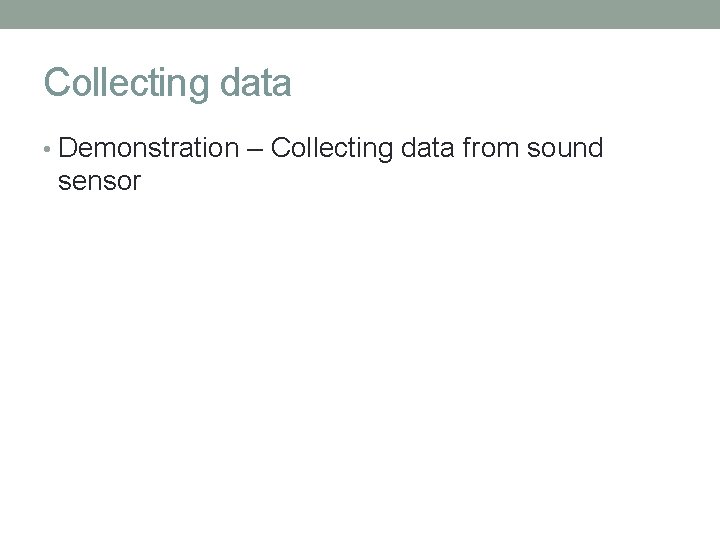
Task: Click the word 'data' in the bullet text
Action: (x=427, y=150)
